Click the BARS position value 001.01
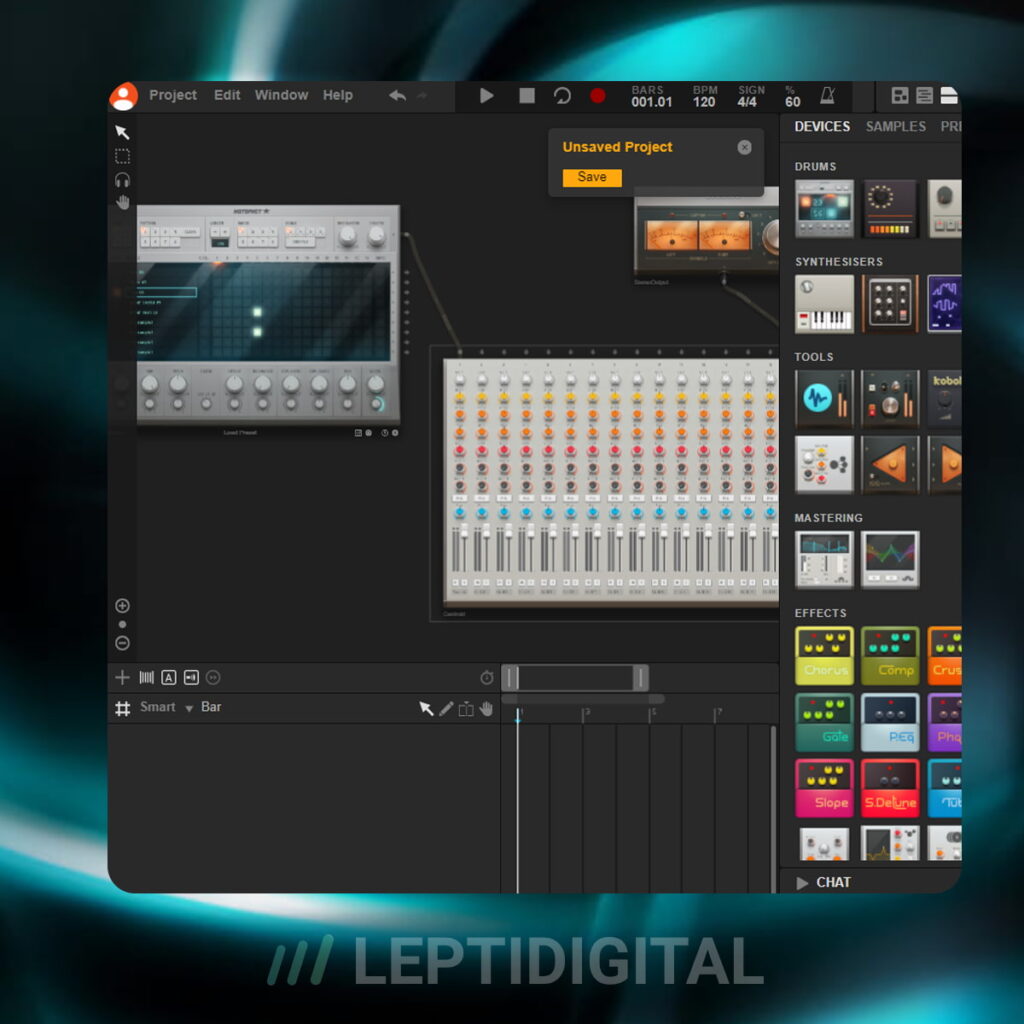1024x1024 pixels. [651, 102]
